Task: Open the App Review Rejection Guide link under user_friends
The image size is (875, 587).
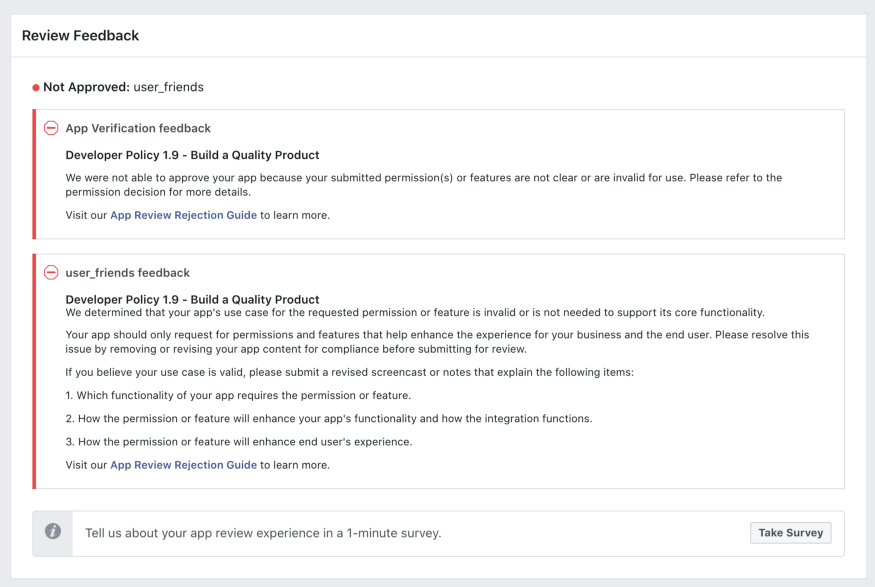Action: [x=183, y=465]
